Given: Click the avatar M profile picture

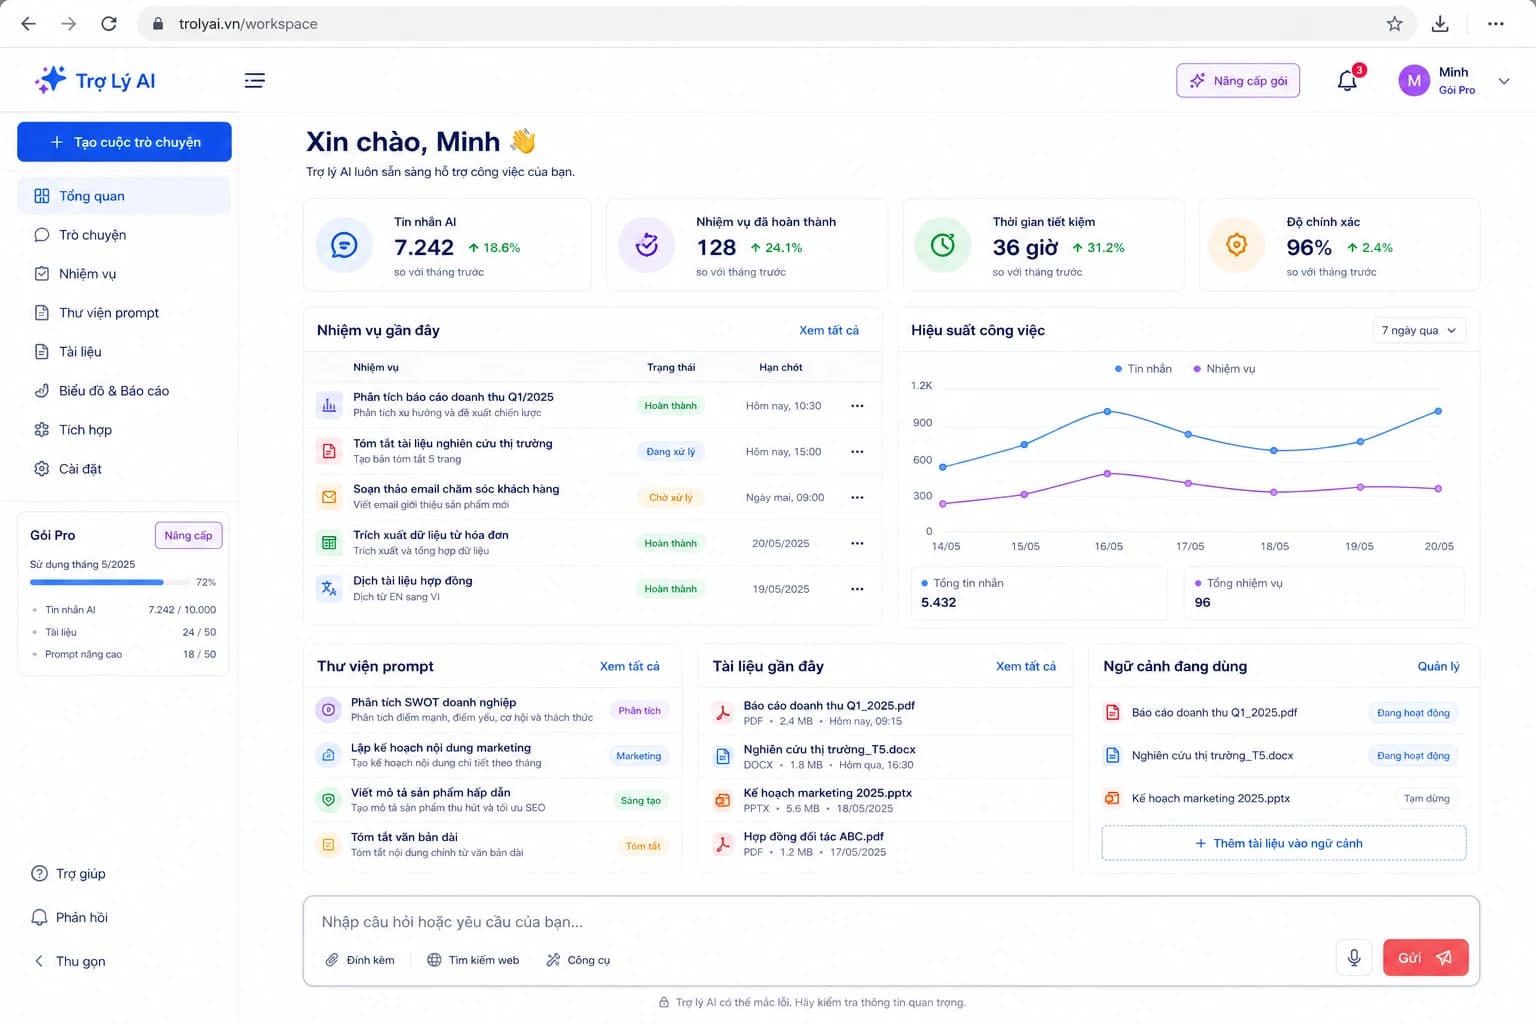Looking at the screenshot, I should (1414, 81).
